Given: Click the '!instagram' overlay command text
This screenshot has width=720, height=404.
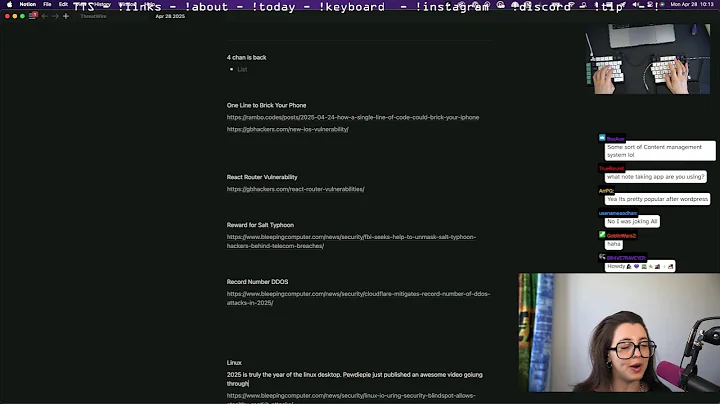Looking at the screenshot, I should pos(452,7).
